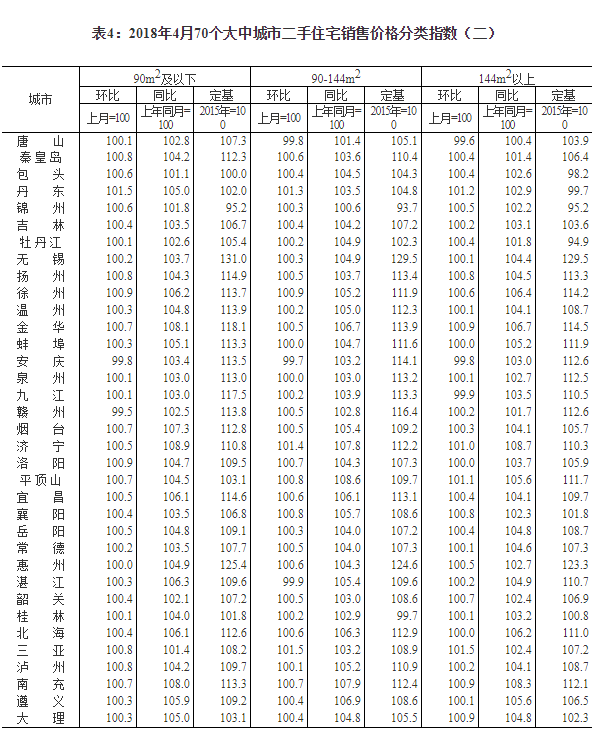The width and height of the screenshot is (599, 736).
Task: Click city name 吉林
Action: [x=40, y=225]
